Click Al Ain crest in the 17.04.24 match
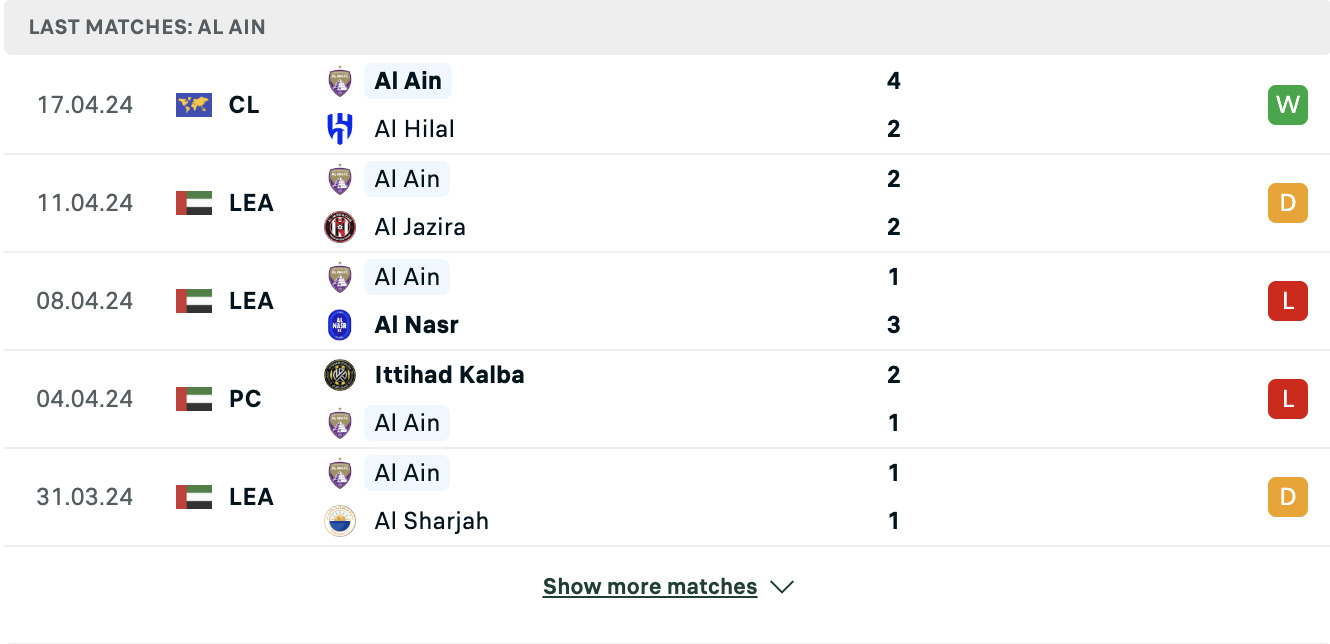1330x644 pixels. [x=340, y=81]
